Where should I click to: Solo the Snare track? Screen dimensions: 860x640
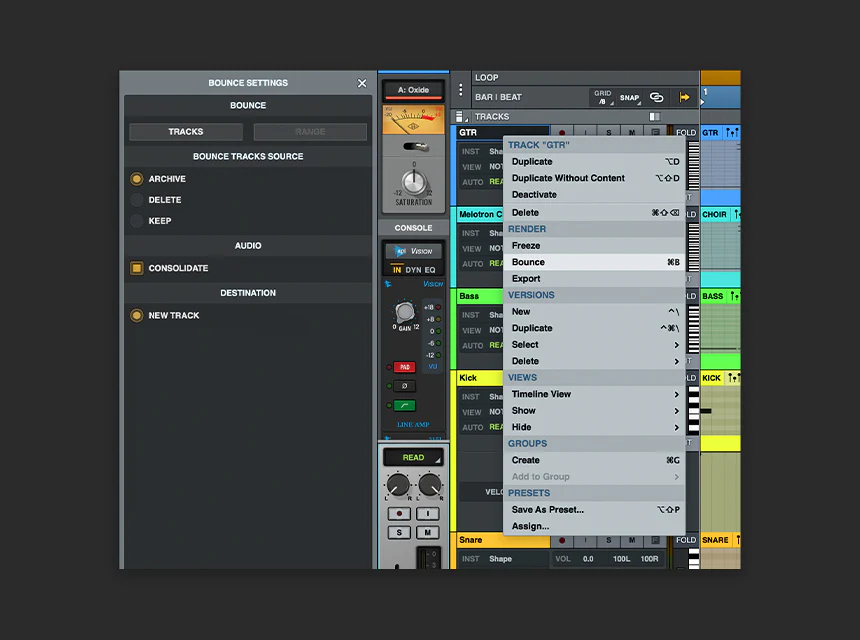tap(609, 541)
